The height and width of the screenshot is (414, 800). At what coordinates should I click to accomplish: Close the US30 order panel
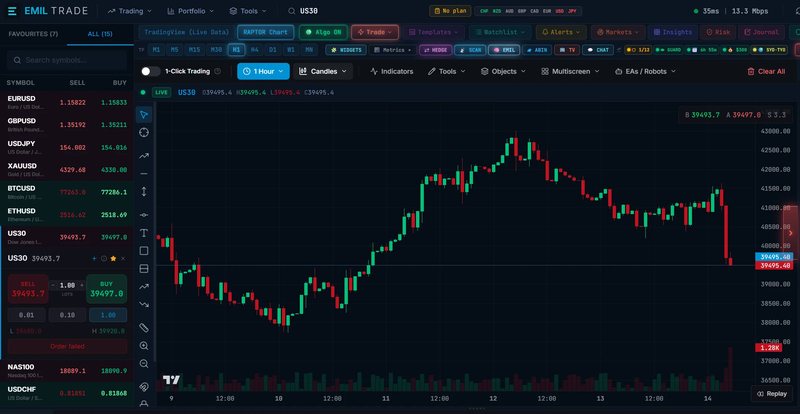point(123,259)
